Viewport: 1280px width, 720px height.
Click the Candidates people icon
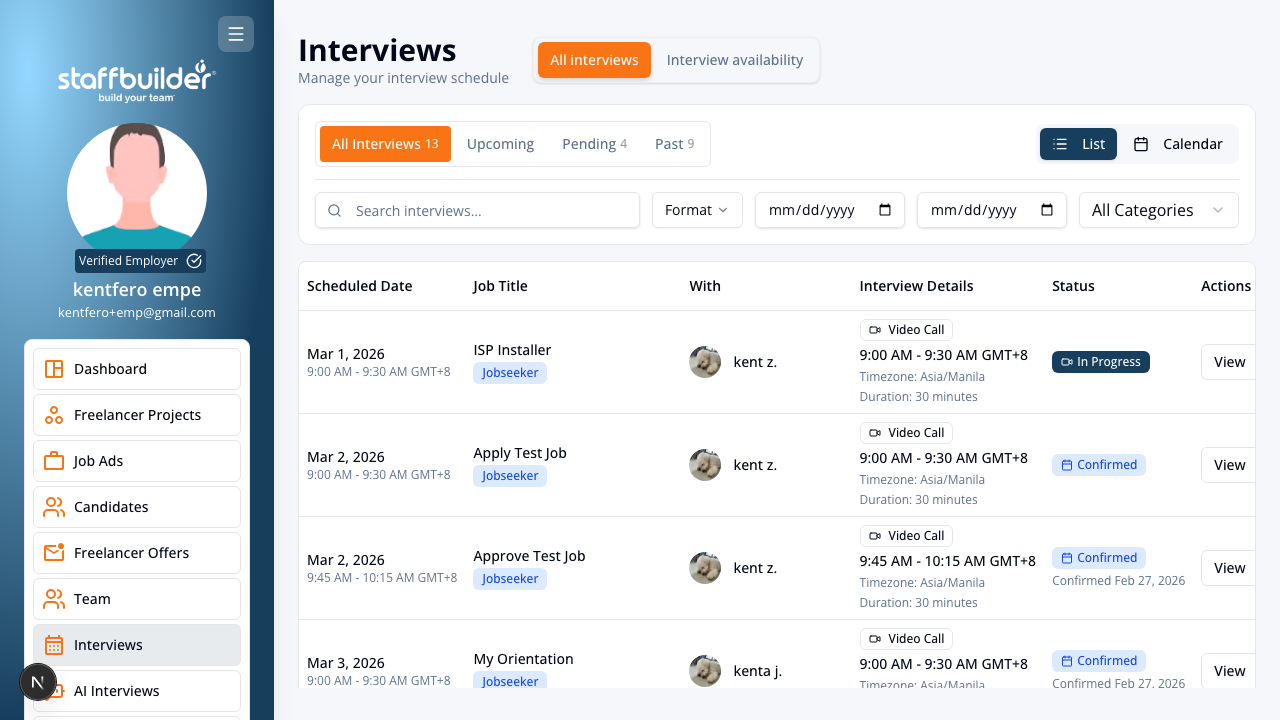point(54,507)
